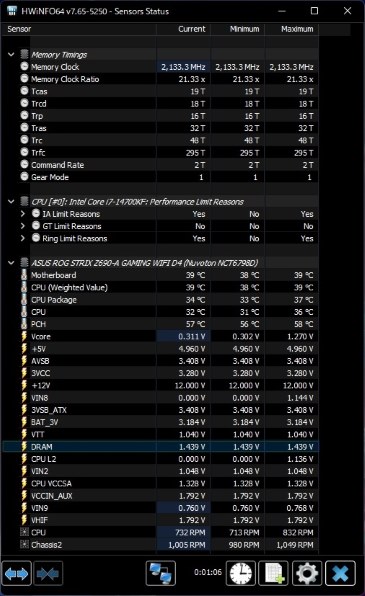
Task: Expand IA Limit Reasons entry
Action: pyautogui.click(x=23, y=214)
